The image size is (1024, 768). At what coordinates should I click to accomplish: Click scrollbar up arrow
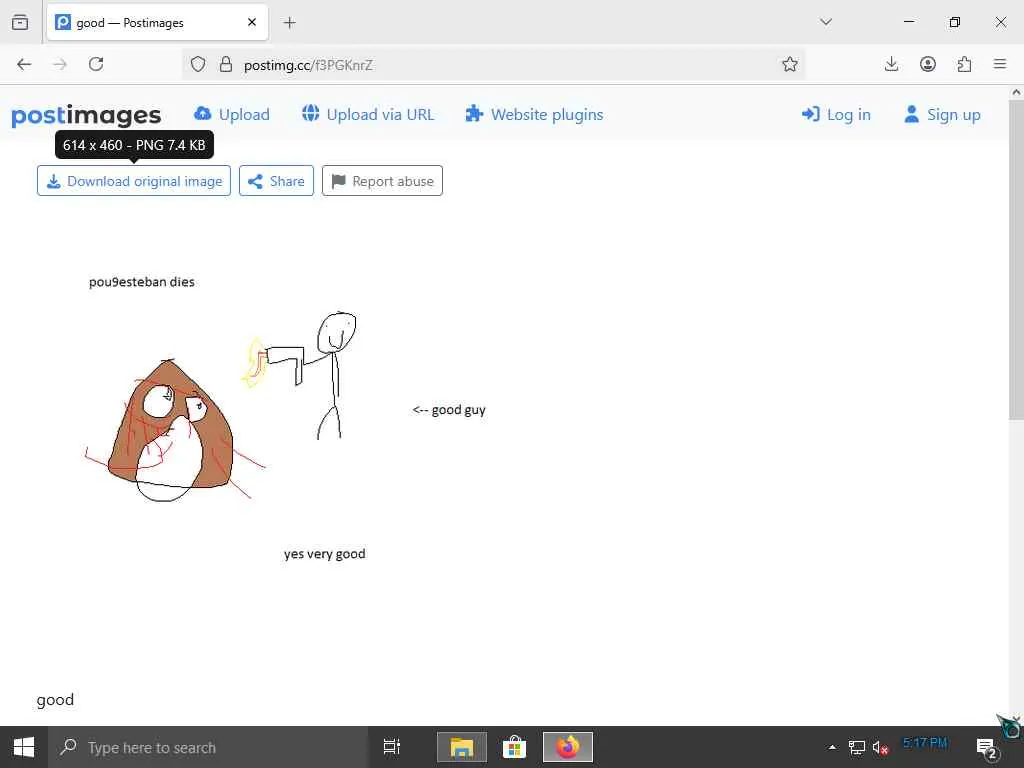(1016, 92)
